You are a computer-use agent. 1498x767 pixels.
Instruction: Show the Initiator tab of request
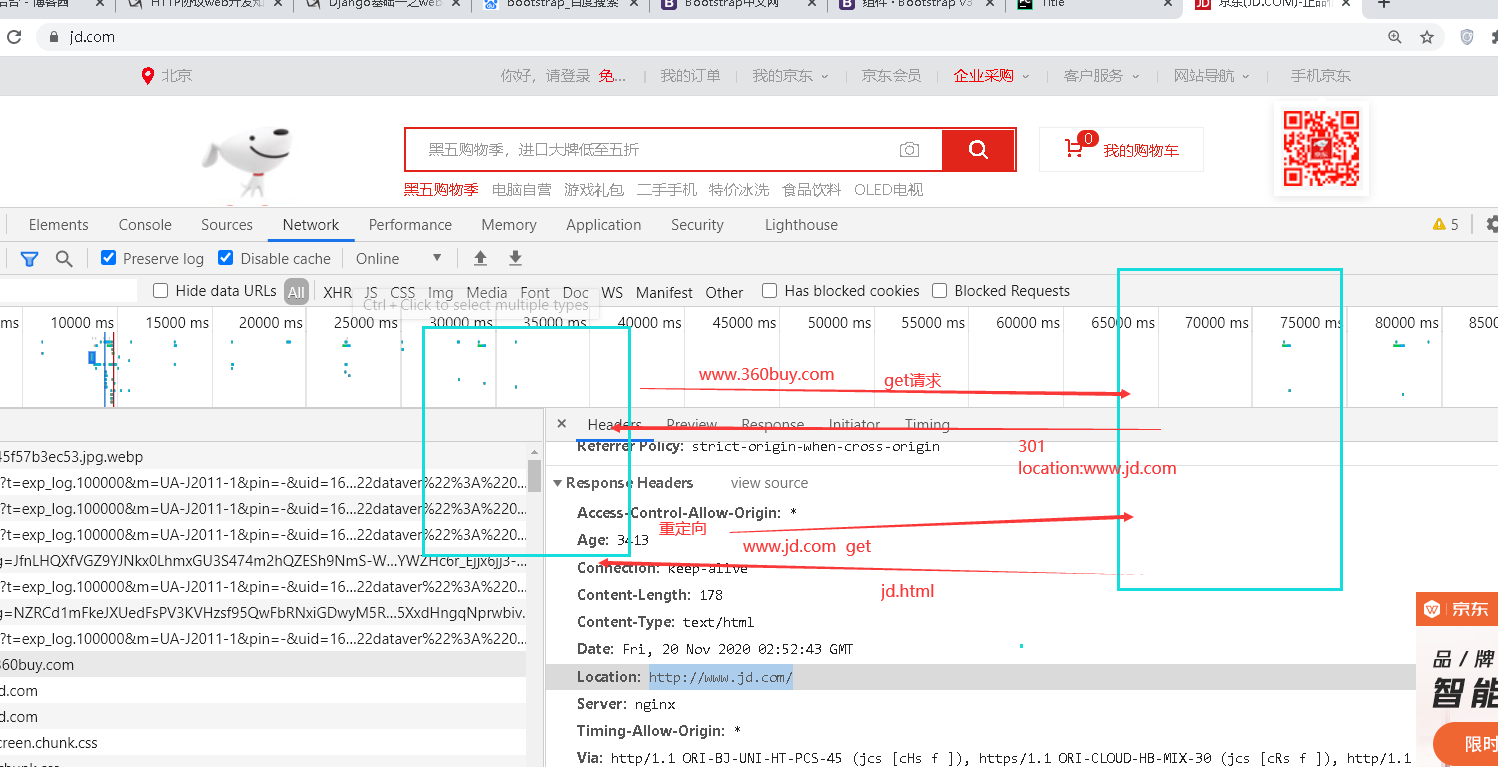coord(854,424)
